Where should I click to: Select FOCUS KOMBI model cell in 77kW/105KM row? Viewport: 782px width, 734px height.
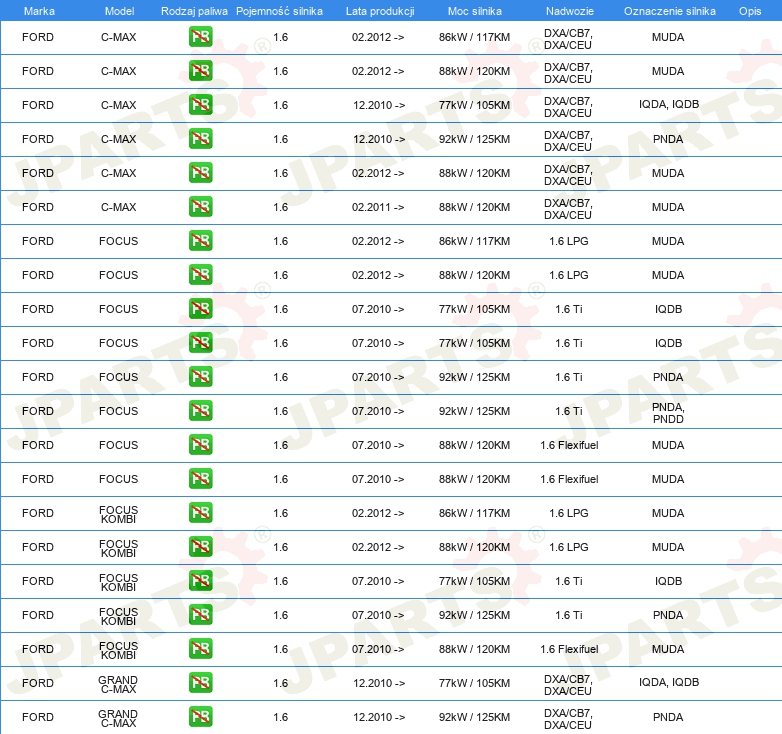pyautogui.click(x=118, y=581)
